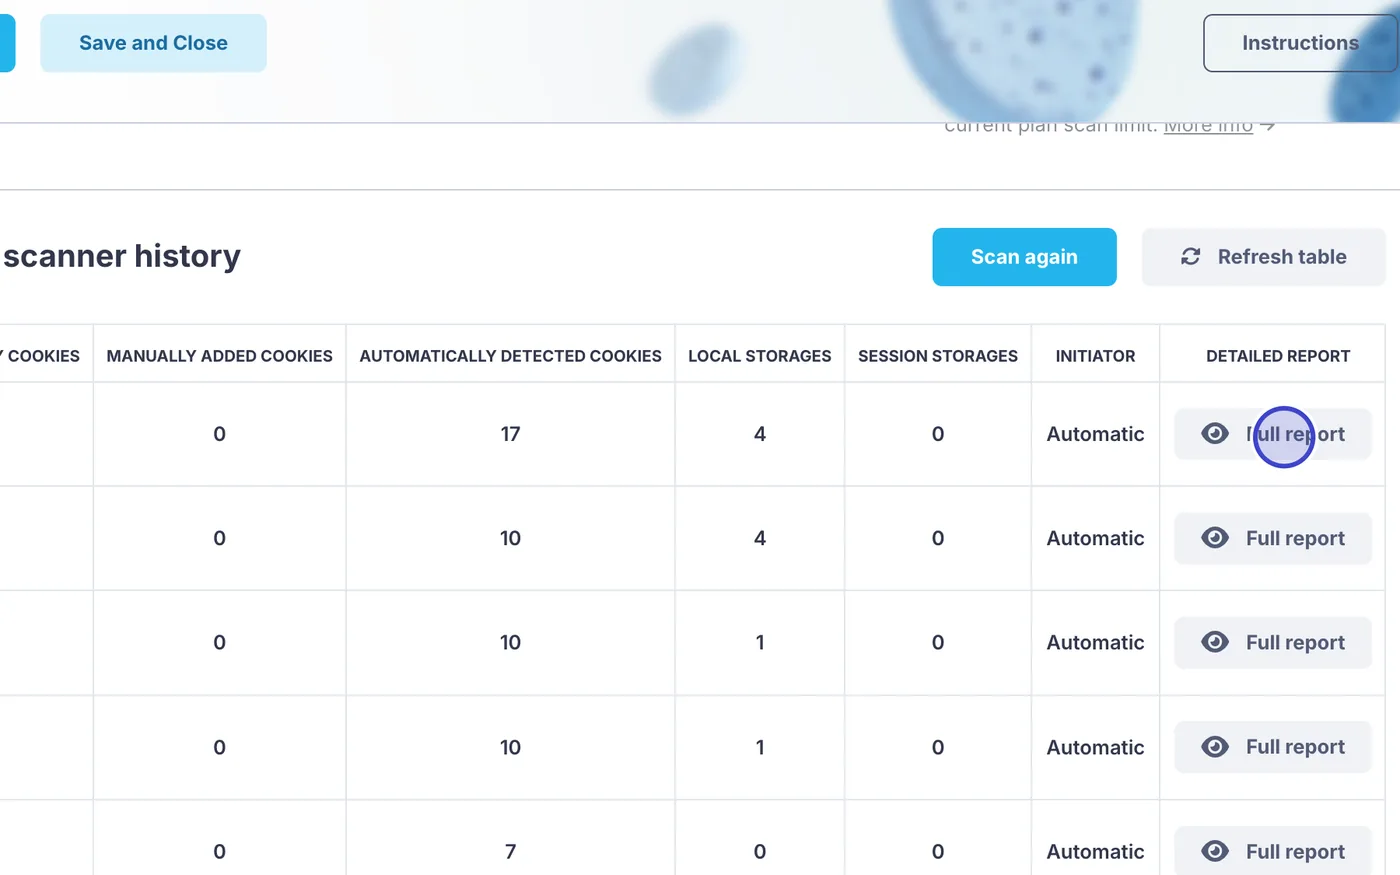The height and width of the screenshot is (875, 1400).
Task: Click the Save and Close button
Action: tap(153, 43)
